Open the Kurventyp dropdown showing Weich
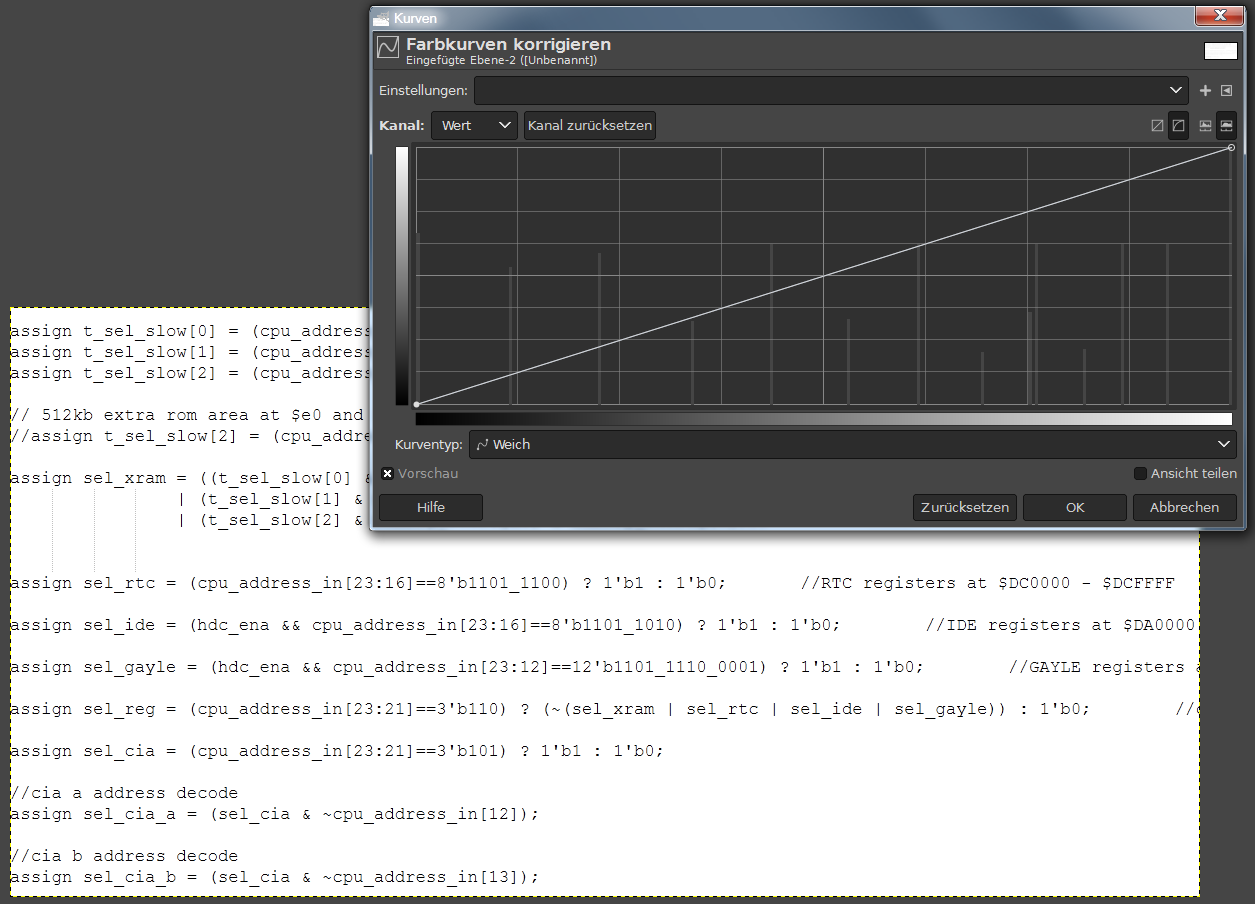This screenshot has height=904, width=1255. coord(852,444)
